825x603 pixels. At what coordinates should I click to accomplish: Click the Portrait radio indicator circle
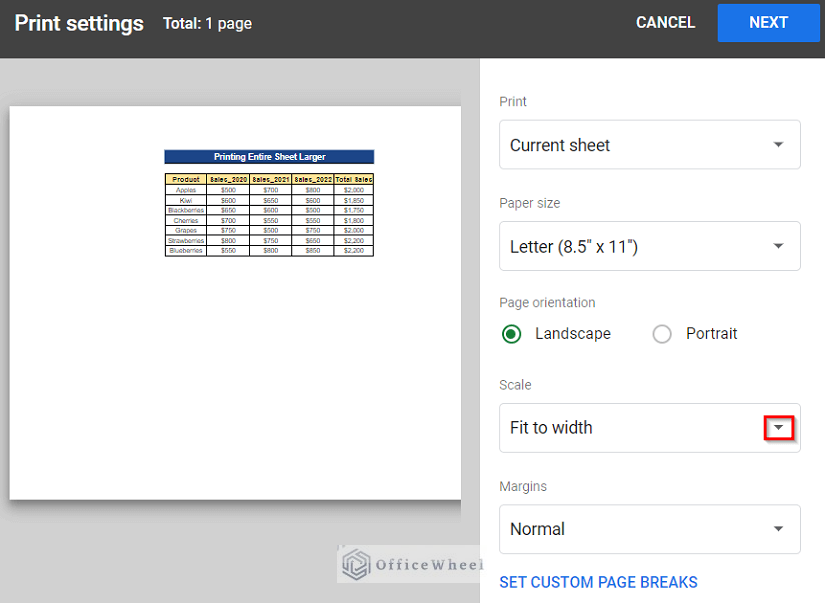(661, 334)
